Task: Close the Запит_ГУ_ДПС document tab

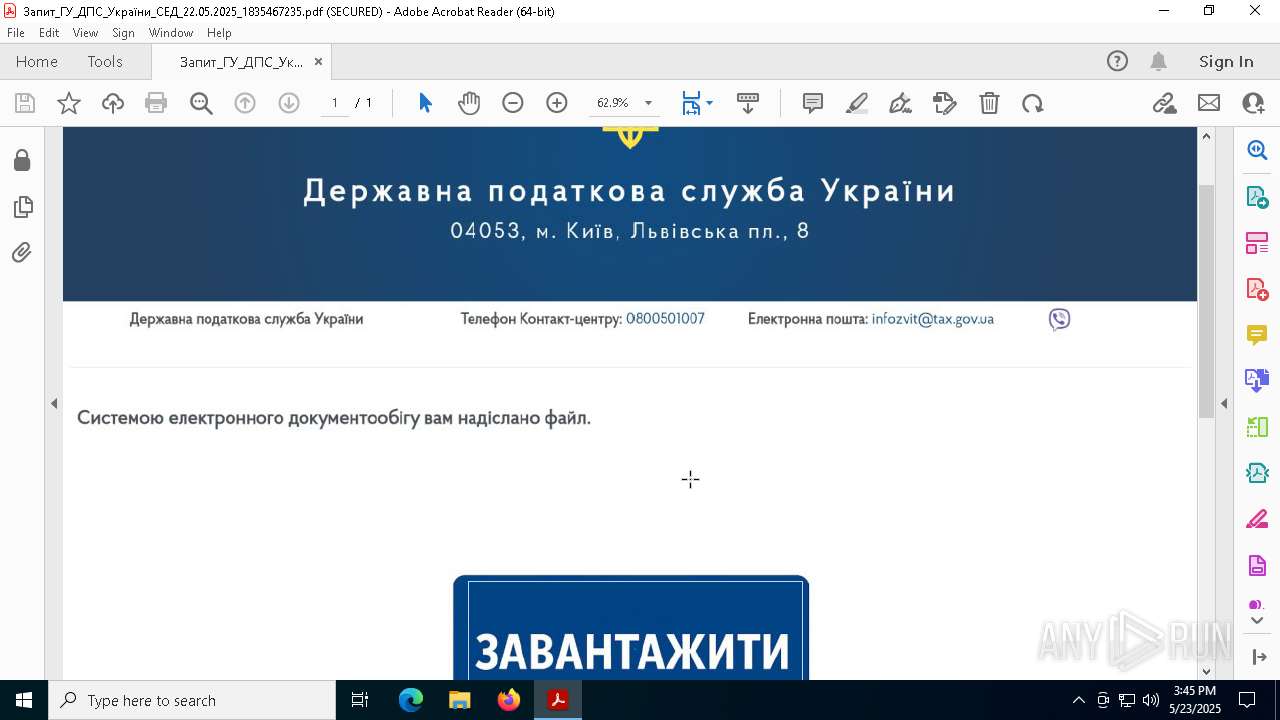Action: (318, 61)
